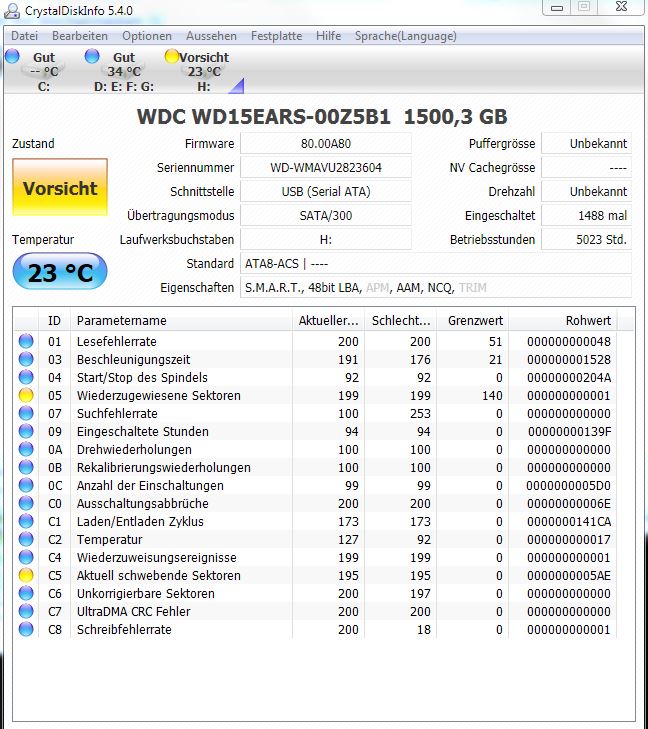Click the status icon of Beschleunigungszeit row

click(26, 359)
